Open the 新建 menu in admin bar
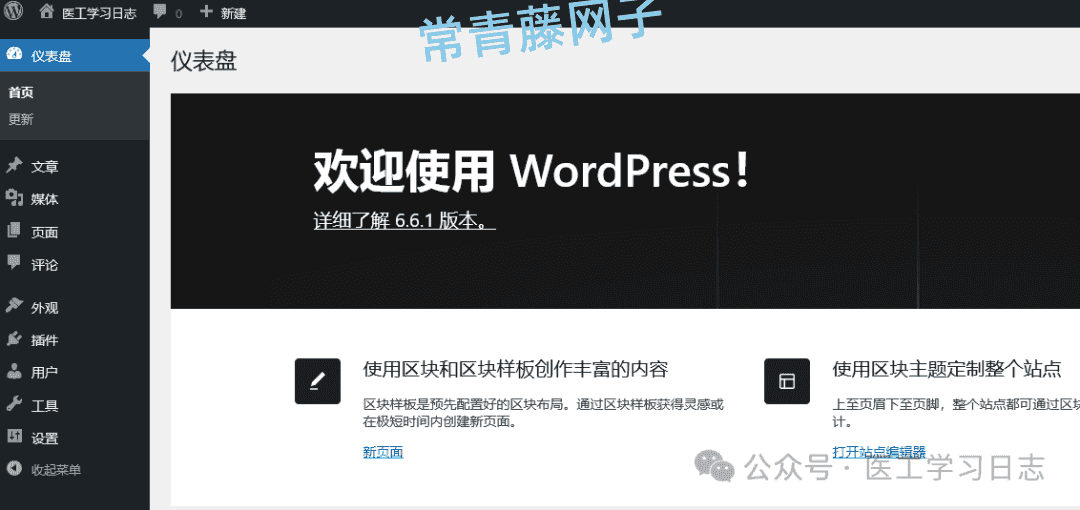Screen dimensions: 1080x510 point(234,12)
